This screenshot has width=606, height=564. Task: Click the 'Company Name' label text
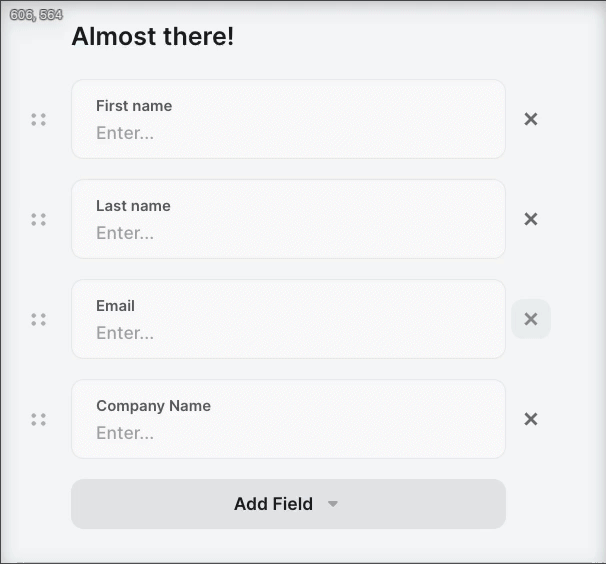coord(153,406)
